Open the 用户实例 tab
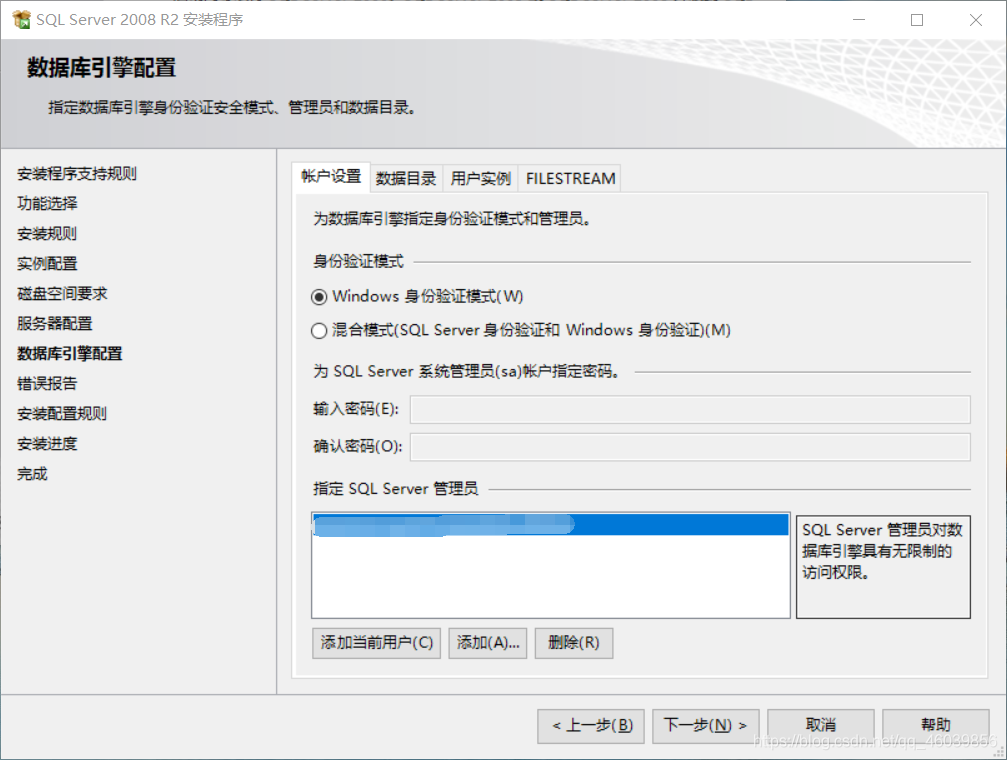This screenshot has width=1007, height=760. pyautogui.click(x=480, y=179)
